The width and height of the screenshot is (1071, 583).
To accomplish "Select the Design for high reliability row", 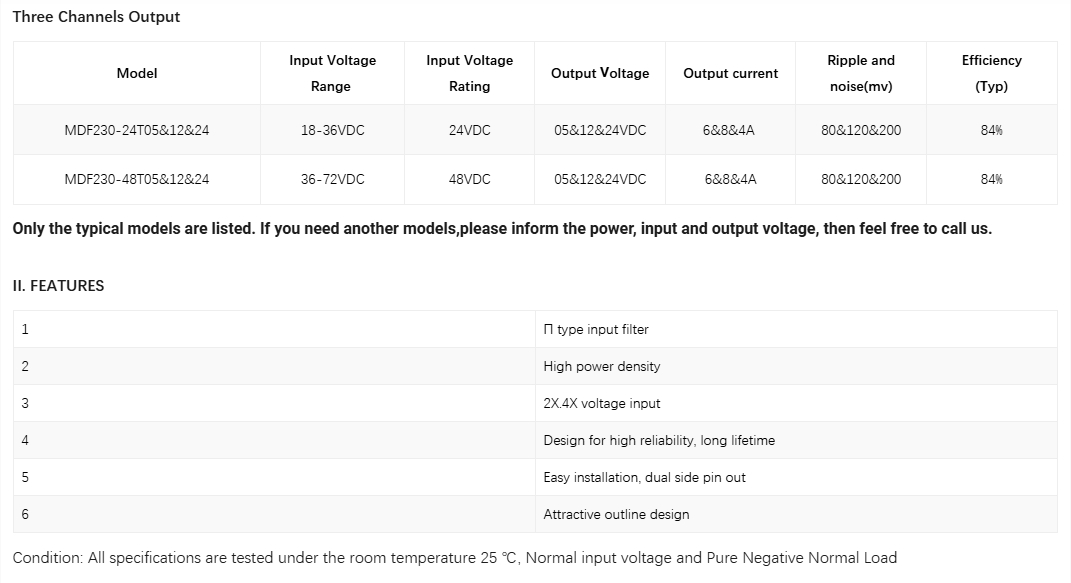I will click(535, 440).
